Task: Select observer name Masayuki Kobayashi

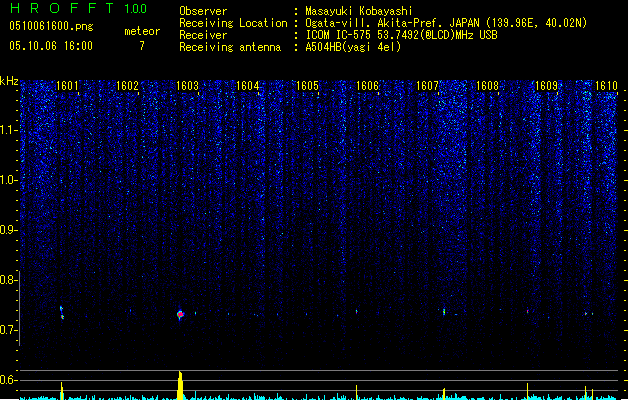Action: (x=359, y=11)
